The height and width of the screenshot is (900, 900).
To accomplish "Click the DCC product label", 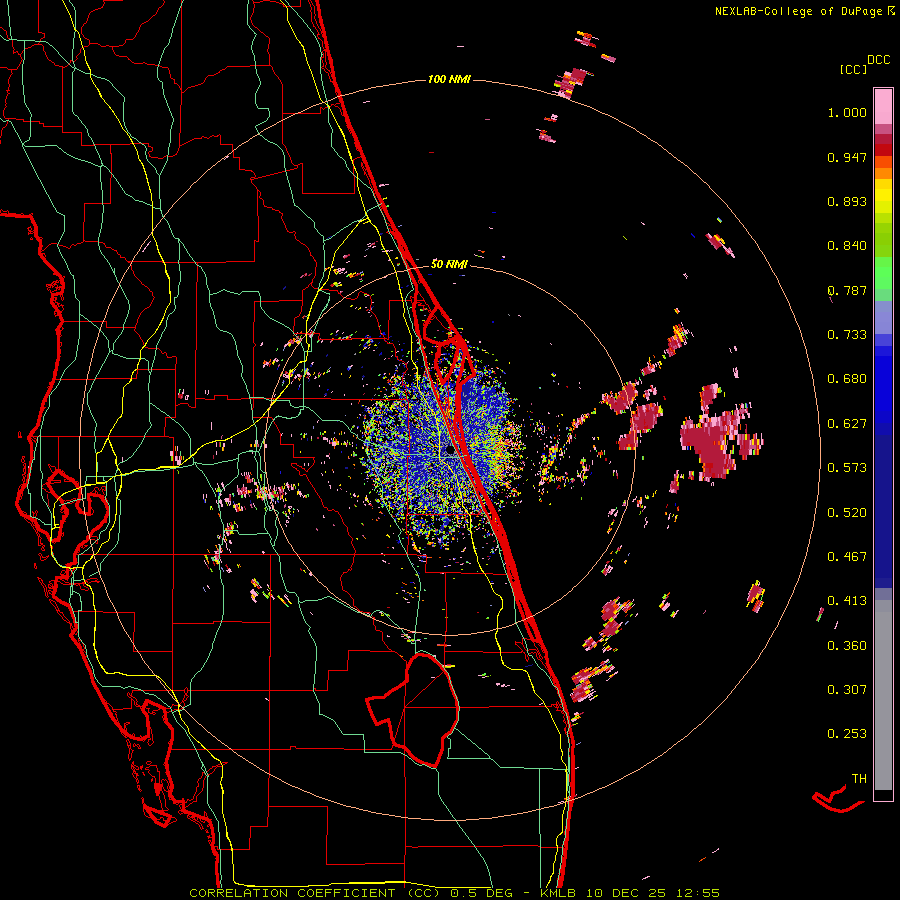I will 879,60.
